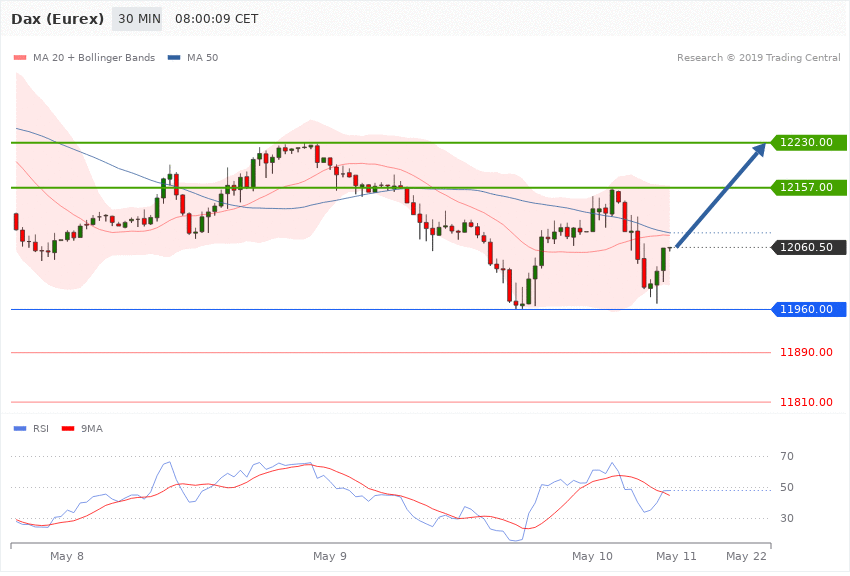
Task: Click the blue MA 50 legend swatch
Action: [174, 57]
